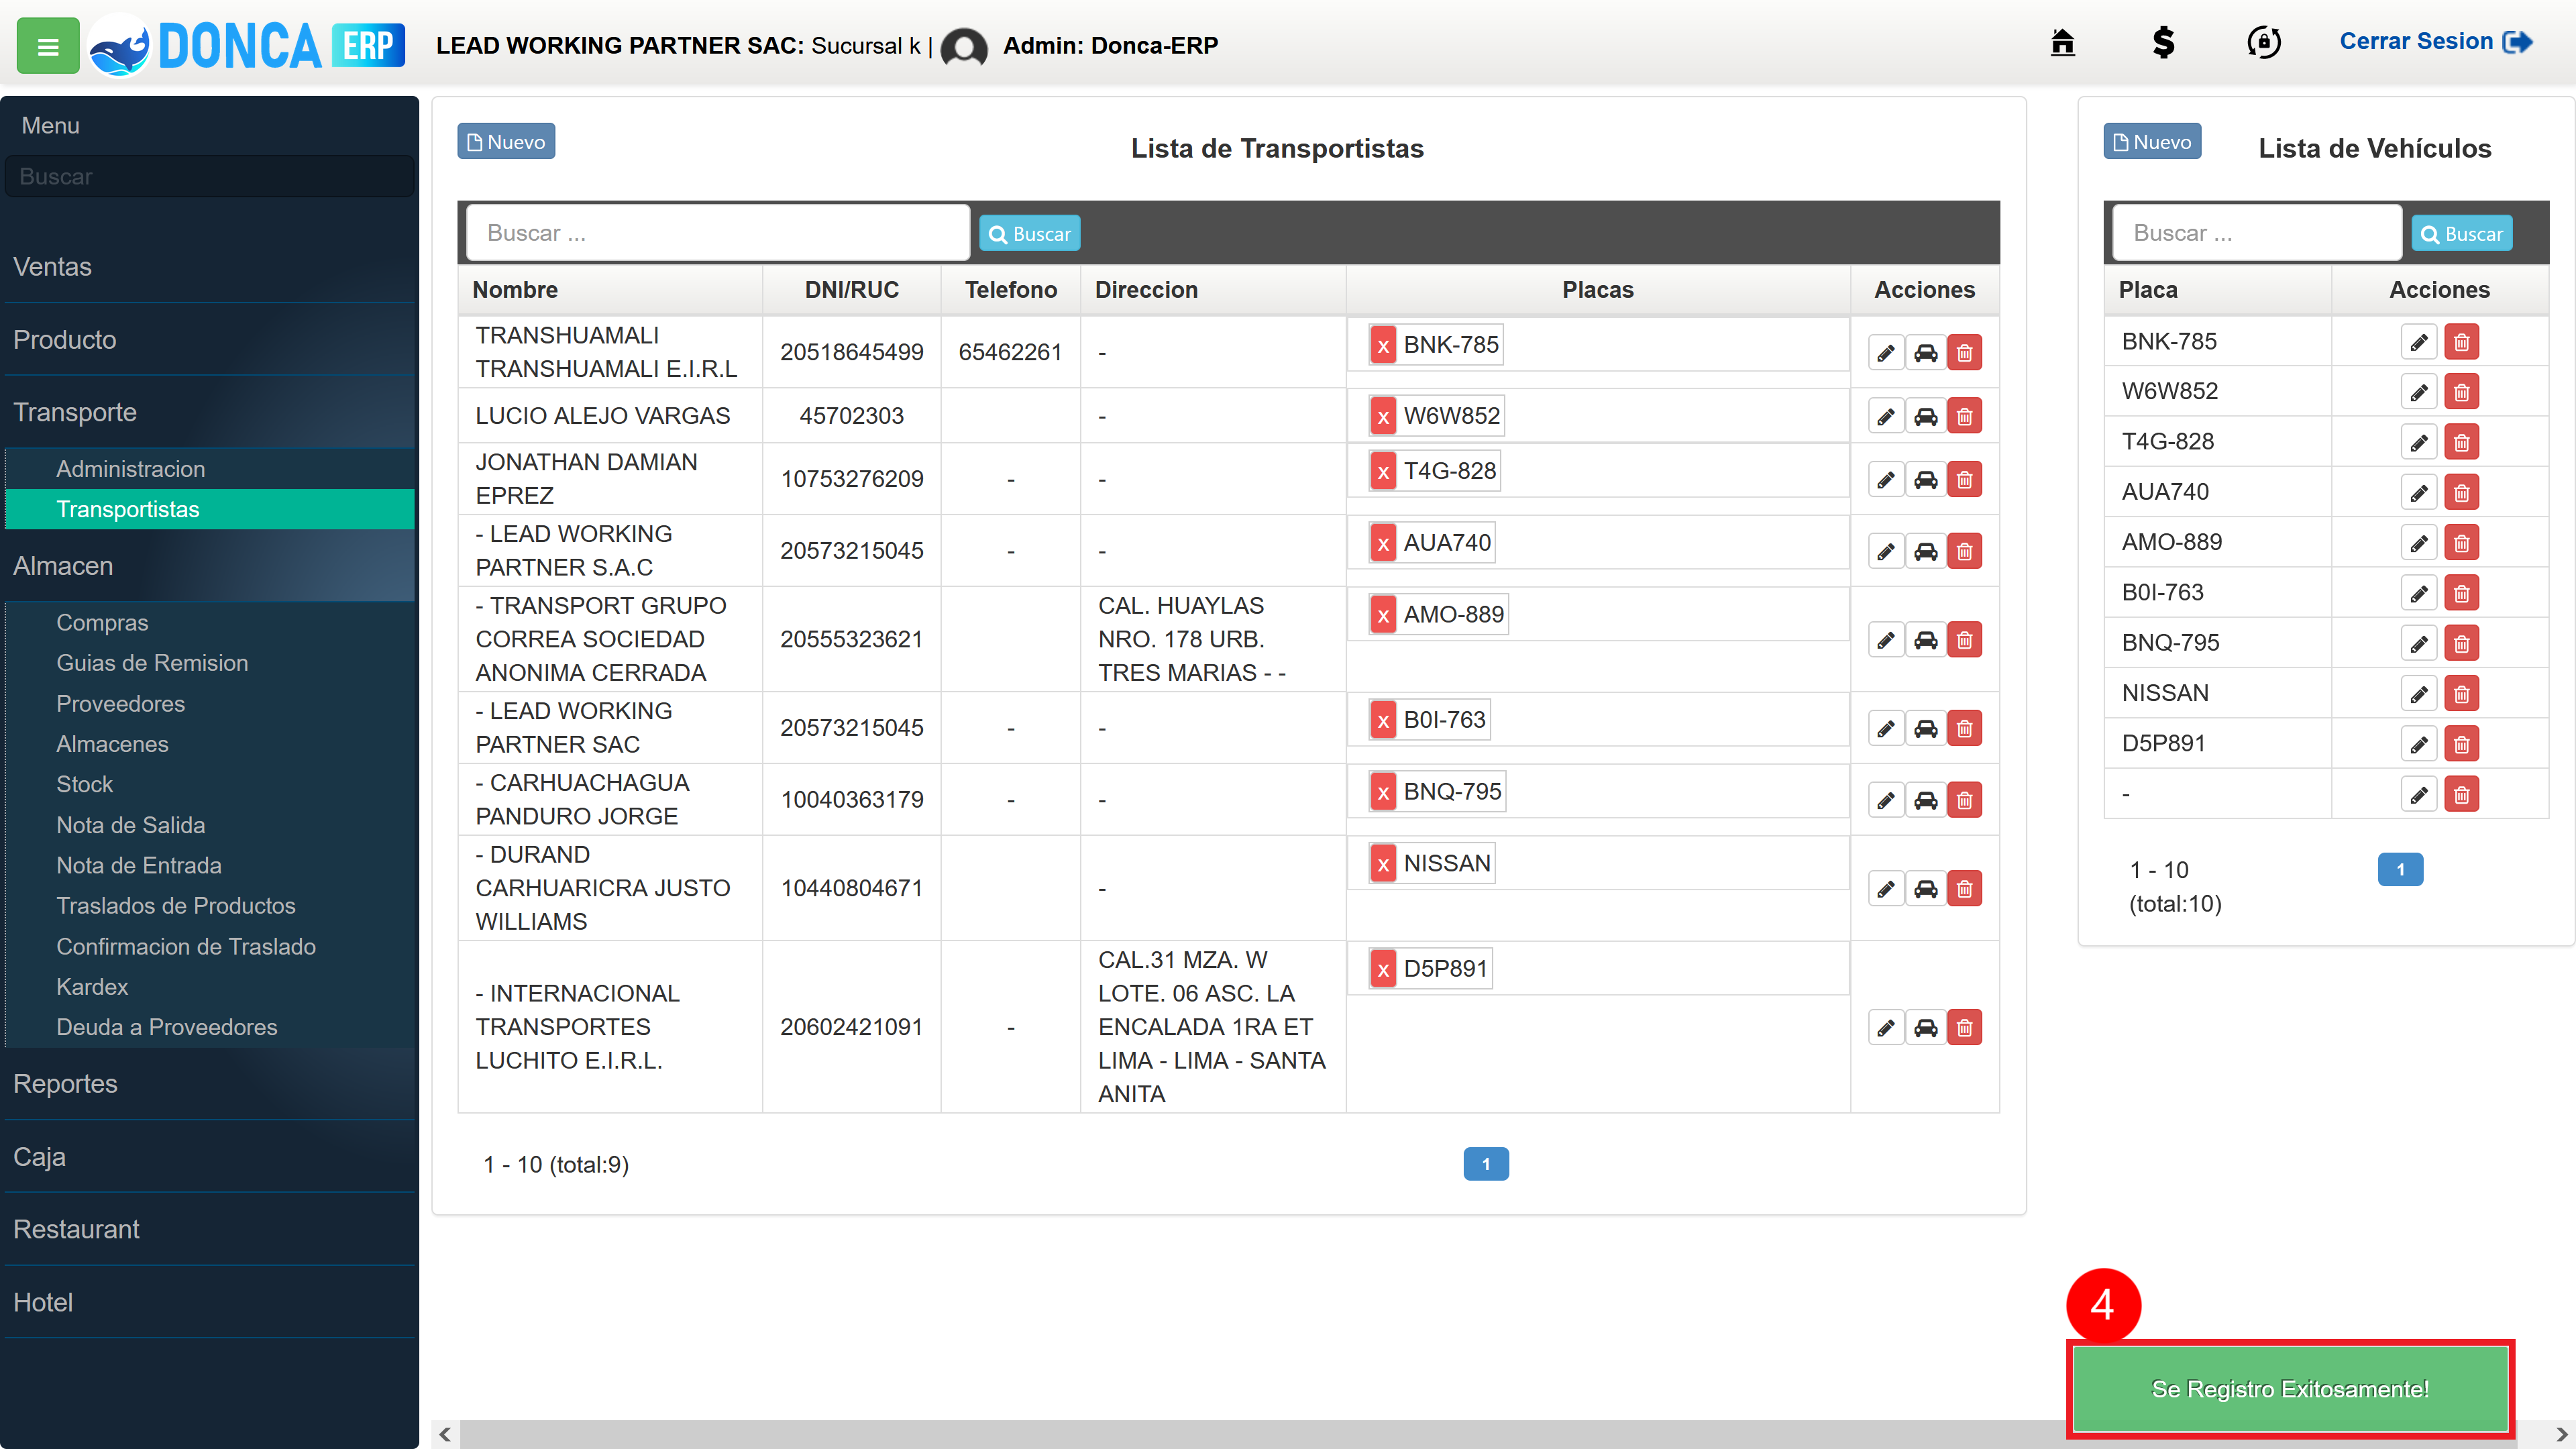Assign vehicle to DURAND CARHUARICRA JUSTO WILLIAMS
Image resolution: width=2576 pixels, height=1449 pixels.
pyautogui.click(x=1925, y=889)
